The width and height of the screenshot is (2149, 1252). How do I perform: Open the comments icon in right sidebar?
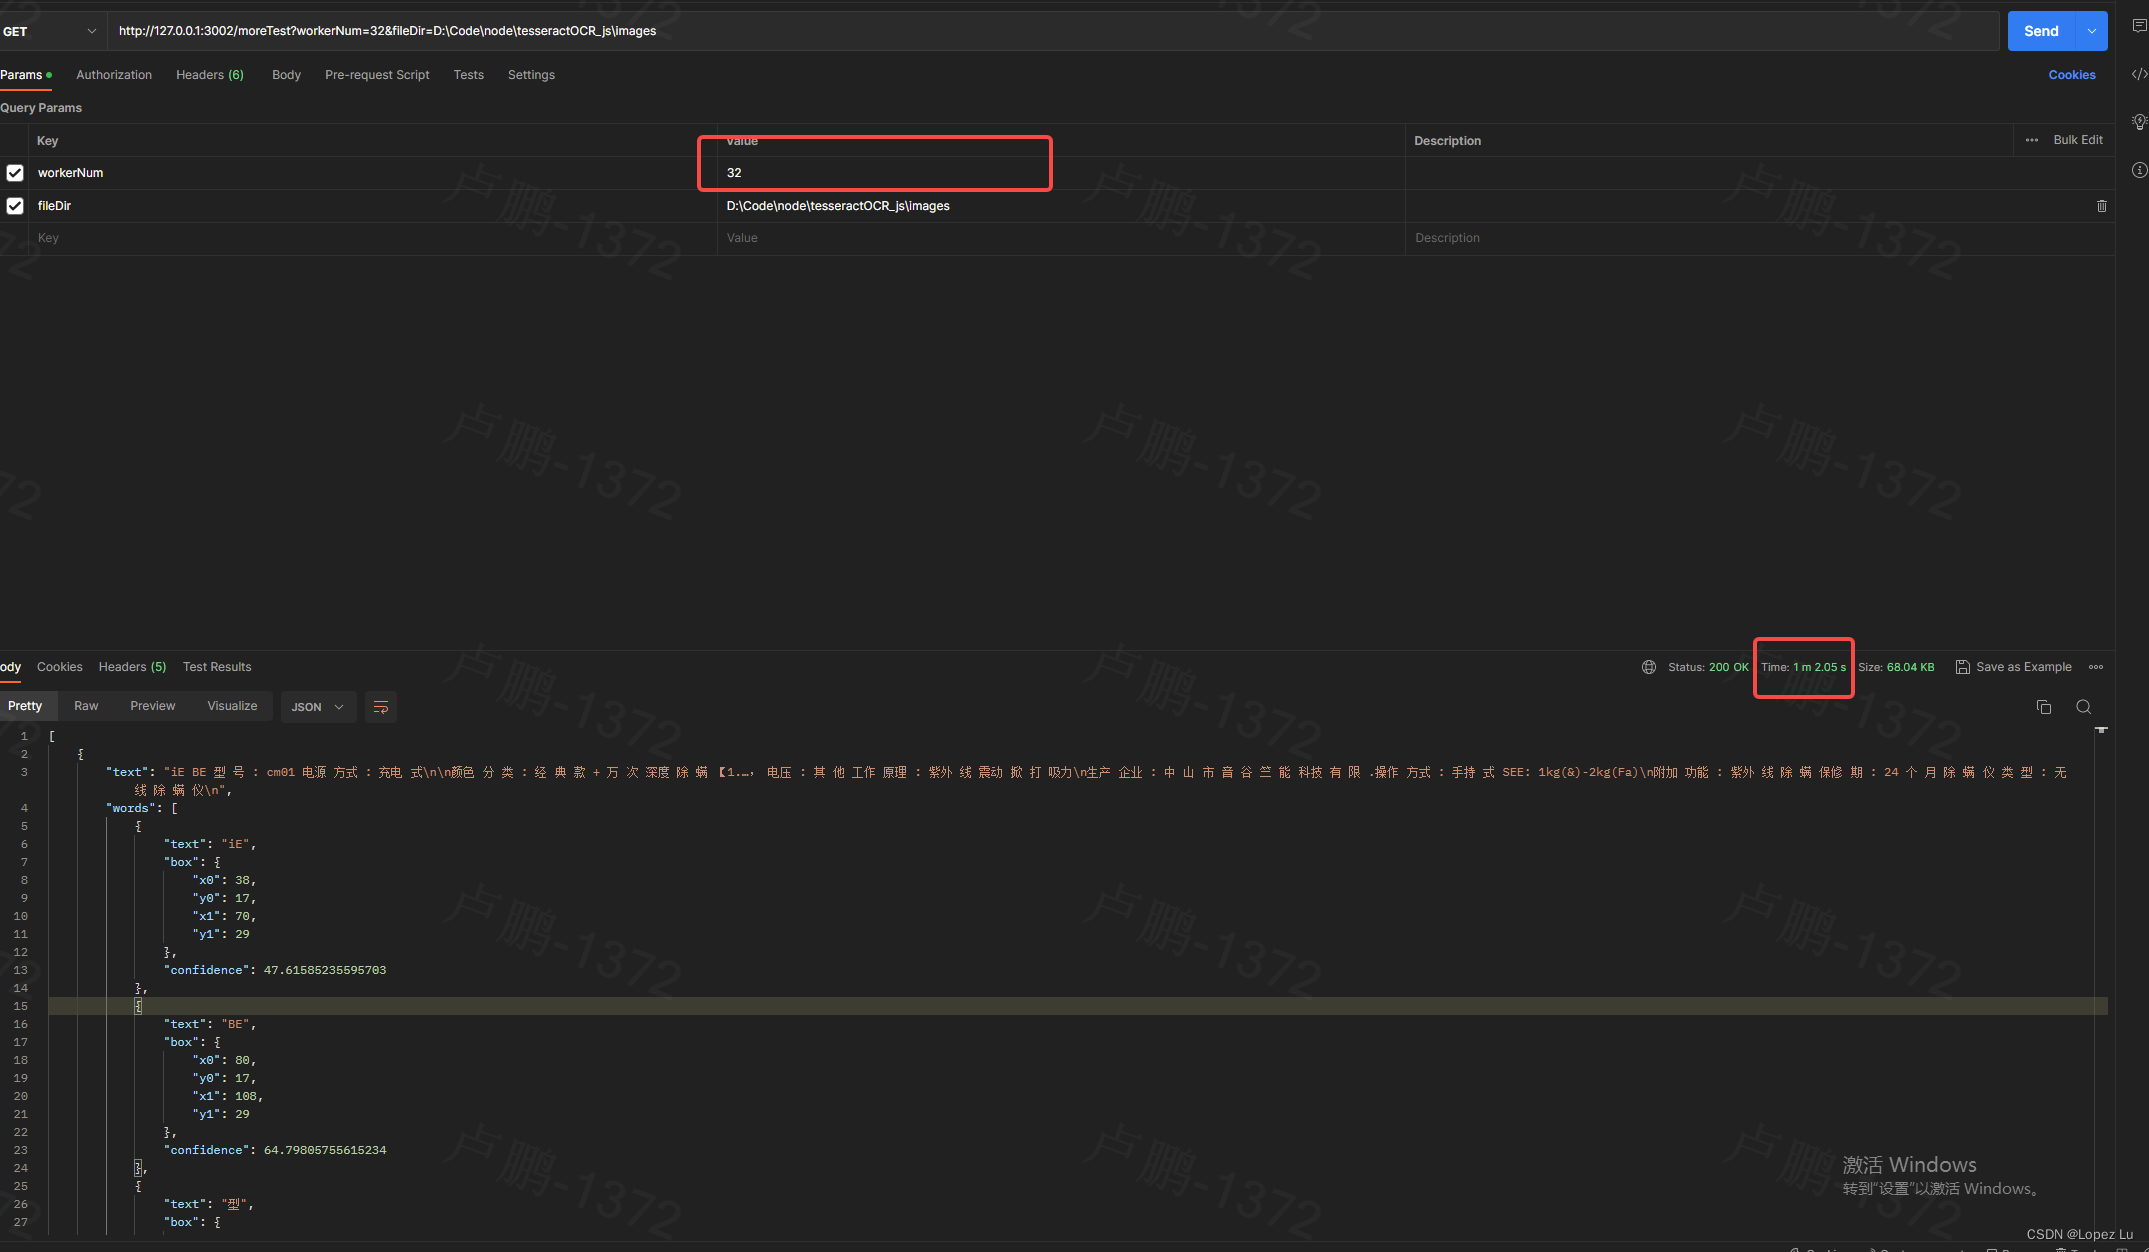tap(2139, 26)
